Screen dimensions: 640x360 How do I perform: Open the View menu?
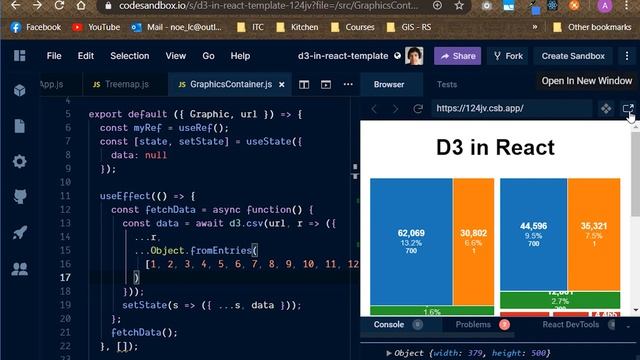click(x=176, y=56)
